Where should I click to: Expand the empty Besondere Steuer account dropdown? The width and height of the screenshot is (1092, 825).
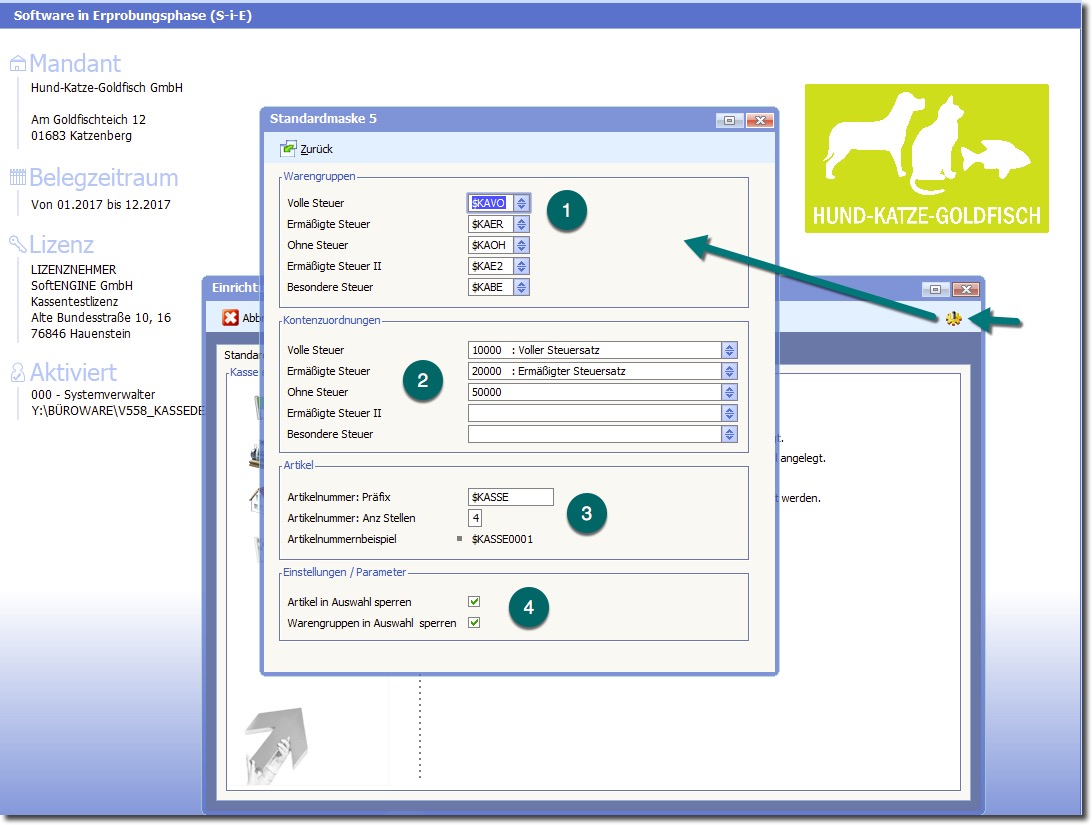coord(729,434)
